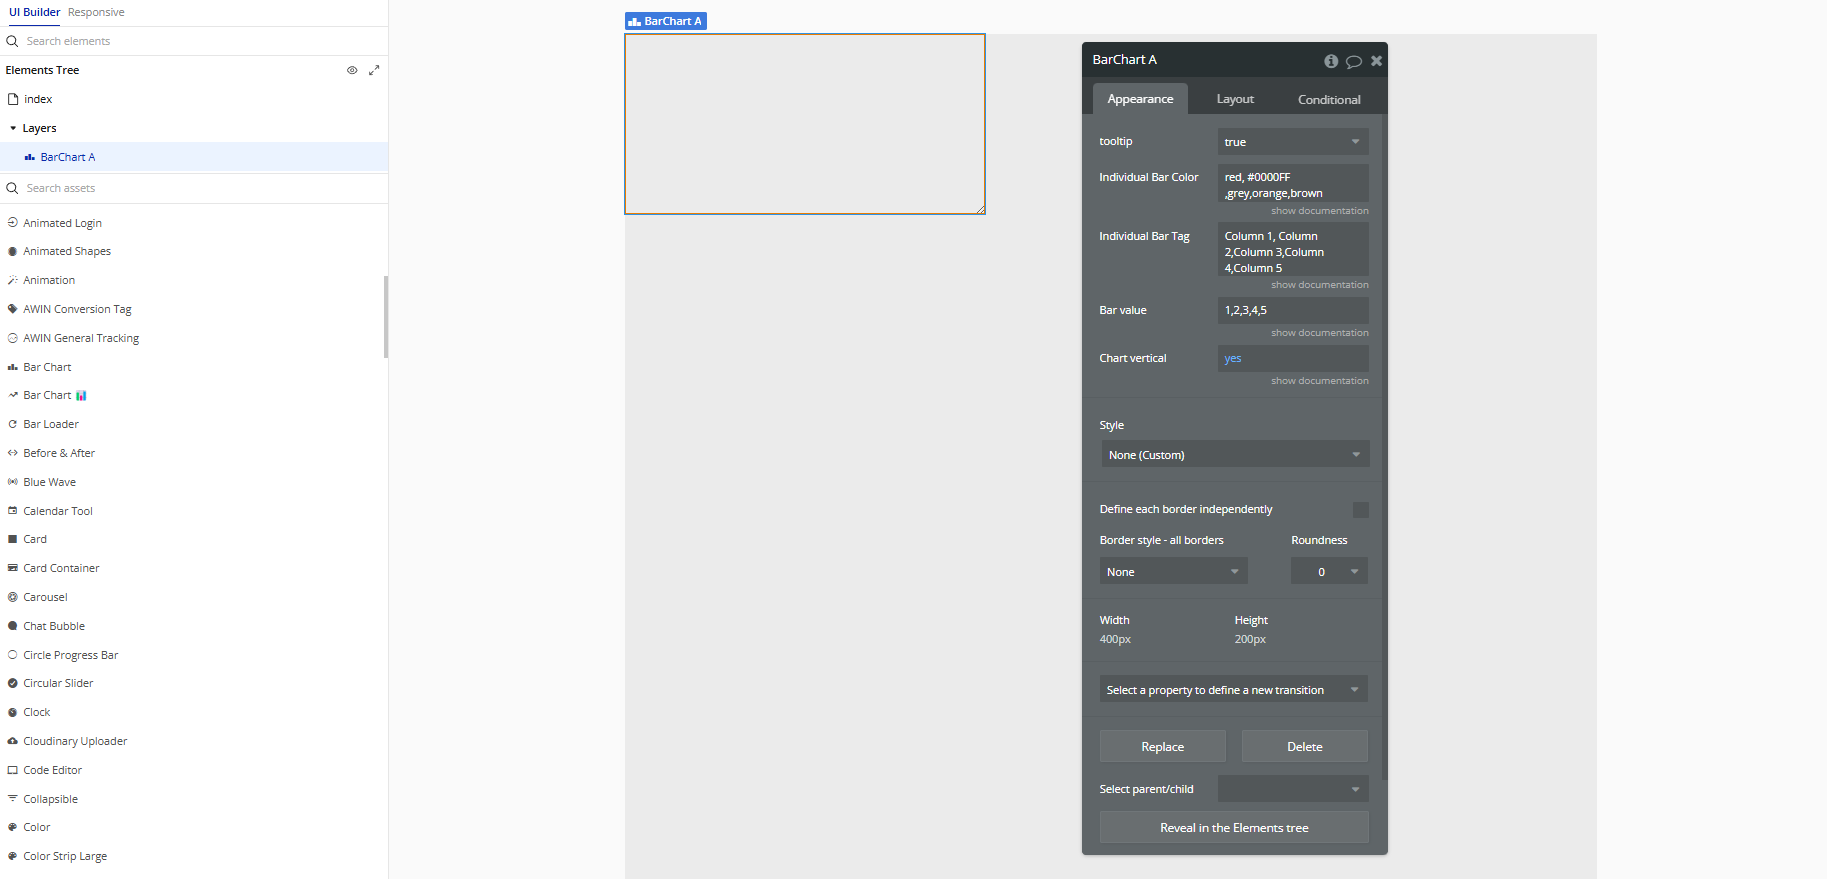Screen dimensions: 1827x879
Task: Expand the Elements Tree panel with arrows icon
Action: (x=374, y=70)
